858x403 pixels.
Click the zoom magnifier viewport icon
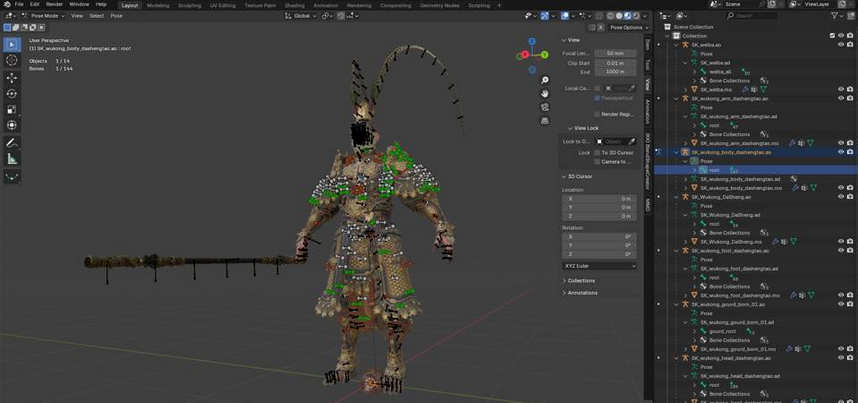tap(545, 80)
